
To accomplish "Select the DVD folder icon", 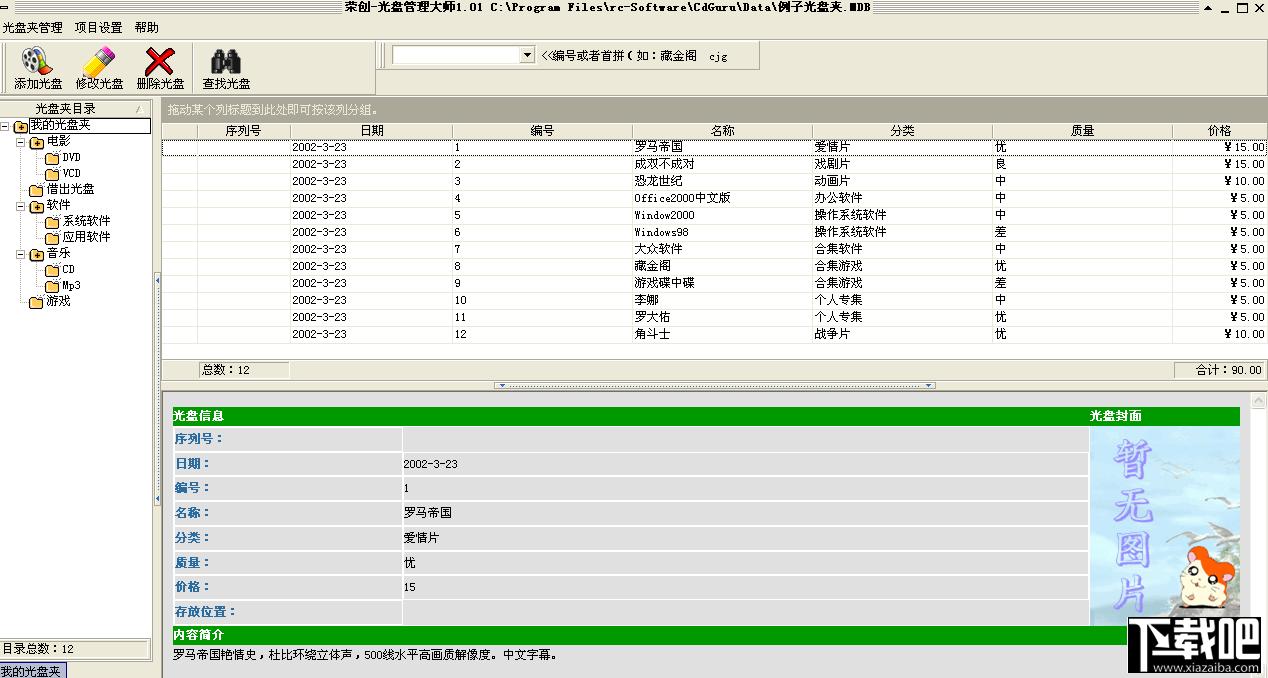I will coord(53,158).
